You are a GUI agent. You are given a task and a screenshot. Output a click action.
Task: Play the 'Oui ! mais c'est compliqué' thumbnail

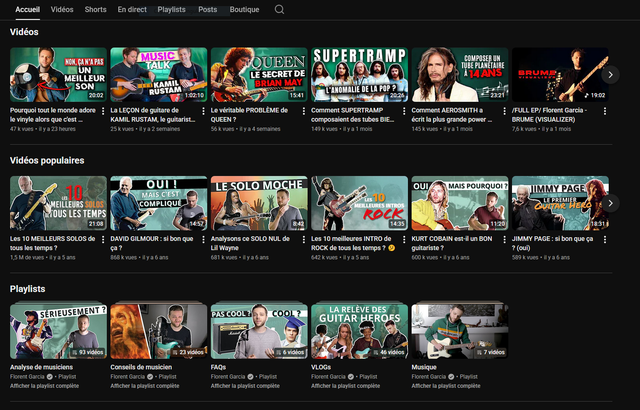click(159, 203)
